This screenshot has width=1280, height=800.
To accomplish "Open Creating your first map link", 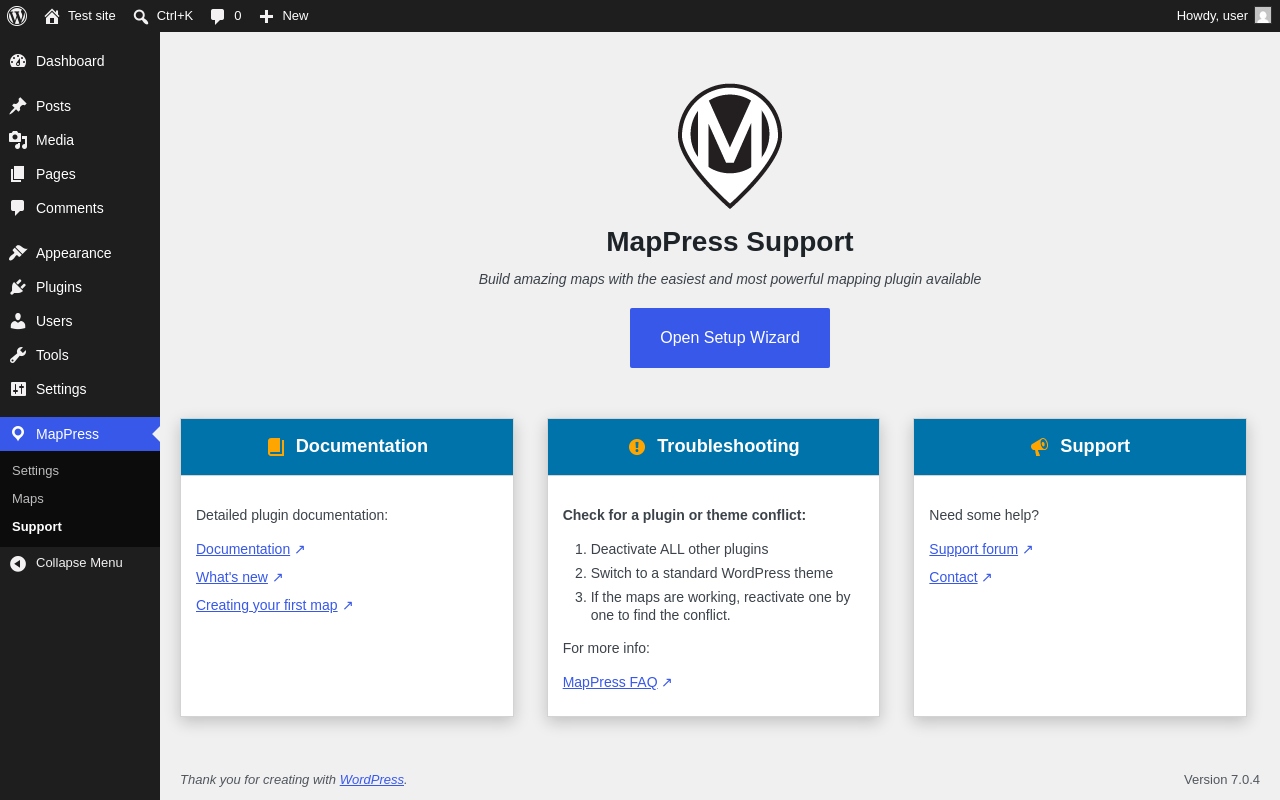I will click(x=267, y=605).
